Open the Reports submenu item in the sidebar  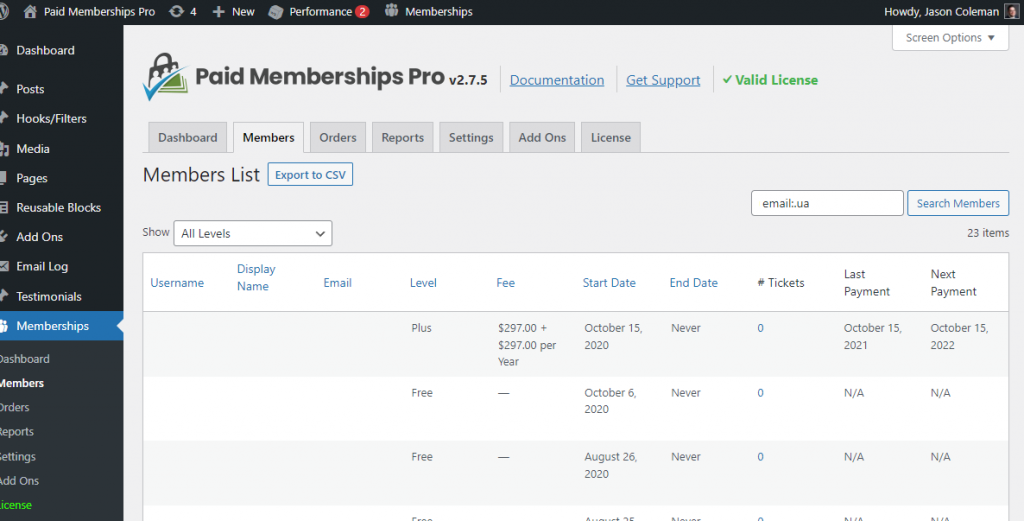tap(17, 432)
